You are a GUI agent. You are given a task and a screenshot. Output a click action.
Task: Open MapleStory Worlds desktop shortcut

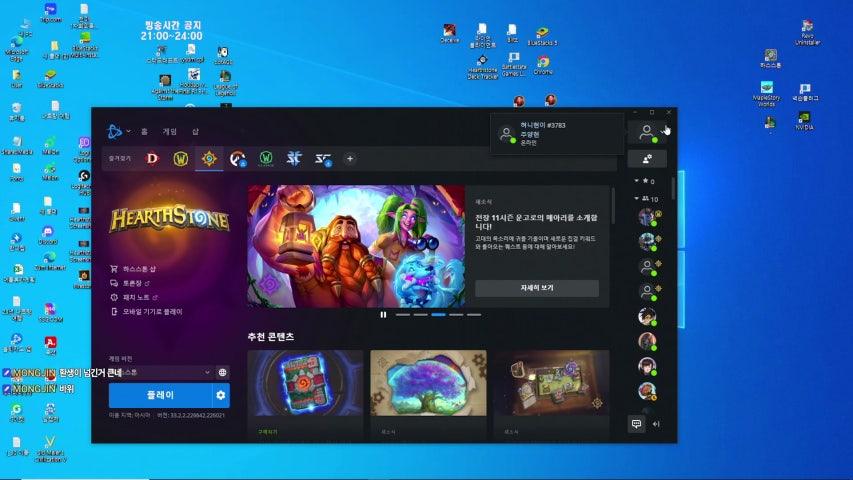[x=767, y=94]
